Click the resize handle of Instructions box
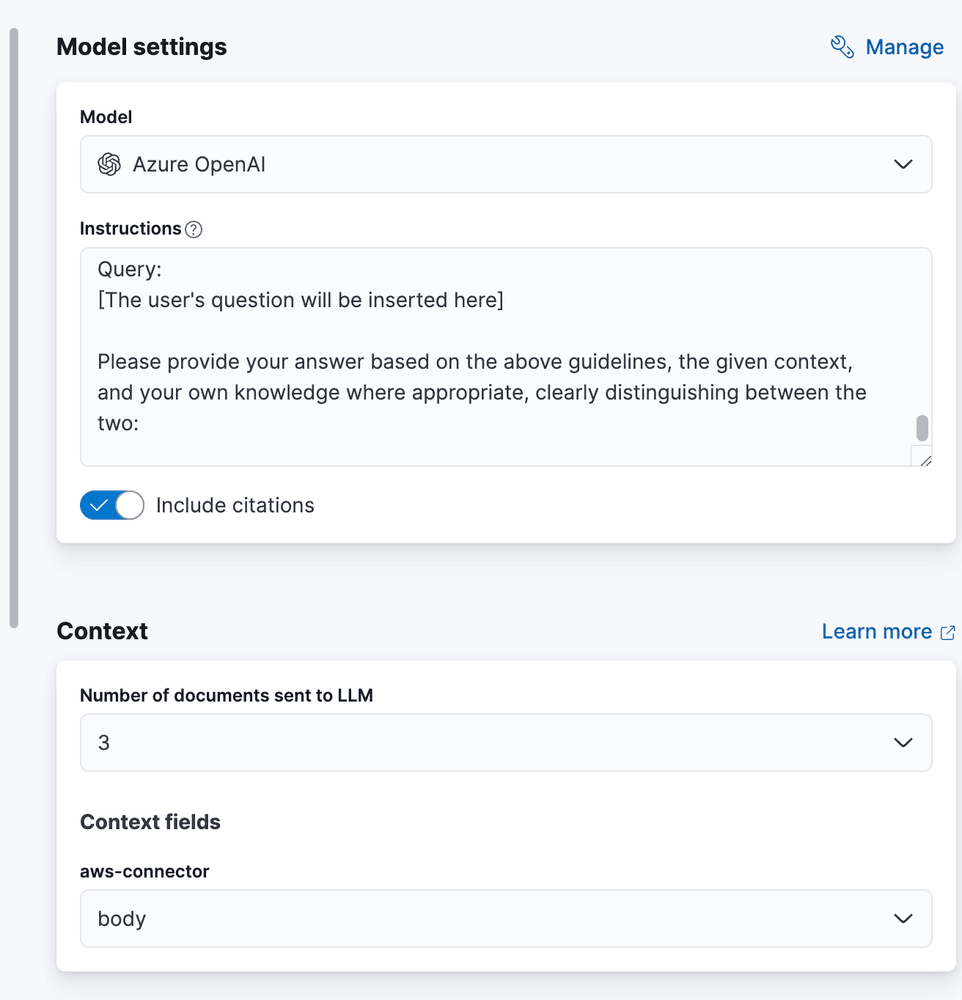Viewport: 962px width, 1000px height. [924, 459]
